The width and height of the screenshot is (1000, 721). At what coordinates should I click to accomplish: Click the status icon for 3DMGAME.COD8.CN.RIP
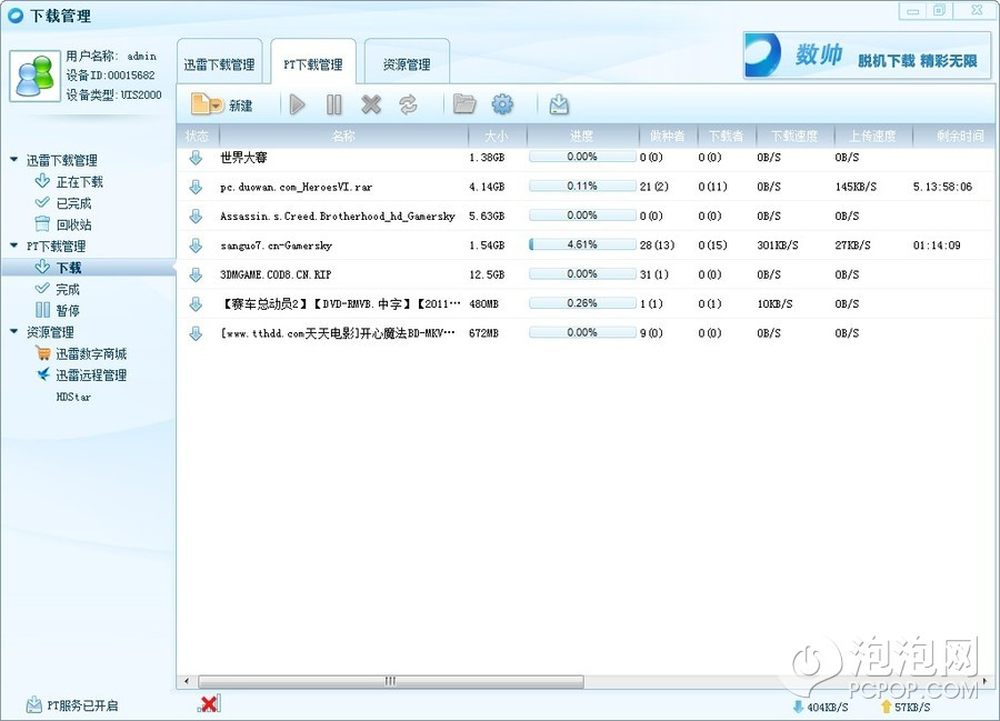coord(196,275)
